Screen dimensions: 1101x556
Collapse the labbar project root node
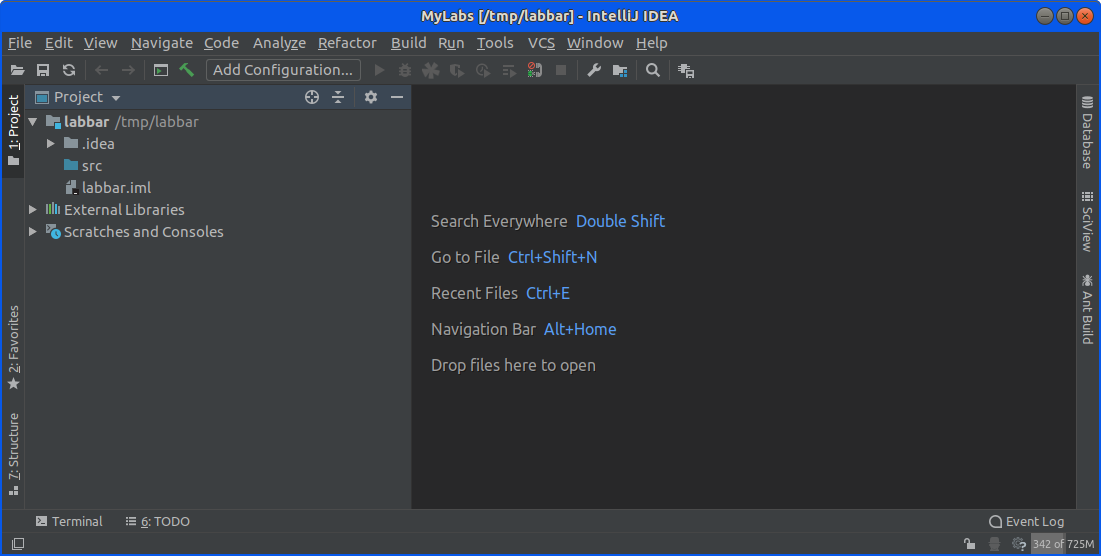pos(33,121)
